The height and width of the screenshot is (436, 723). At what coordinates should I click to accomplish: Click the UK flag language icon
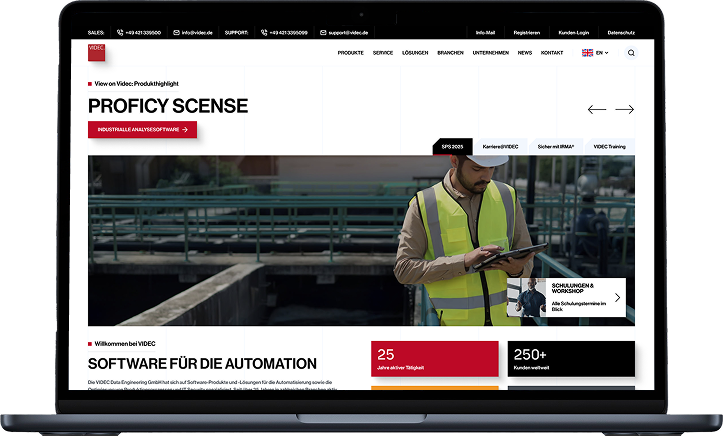tap(587, 53)
